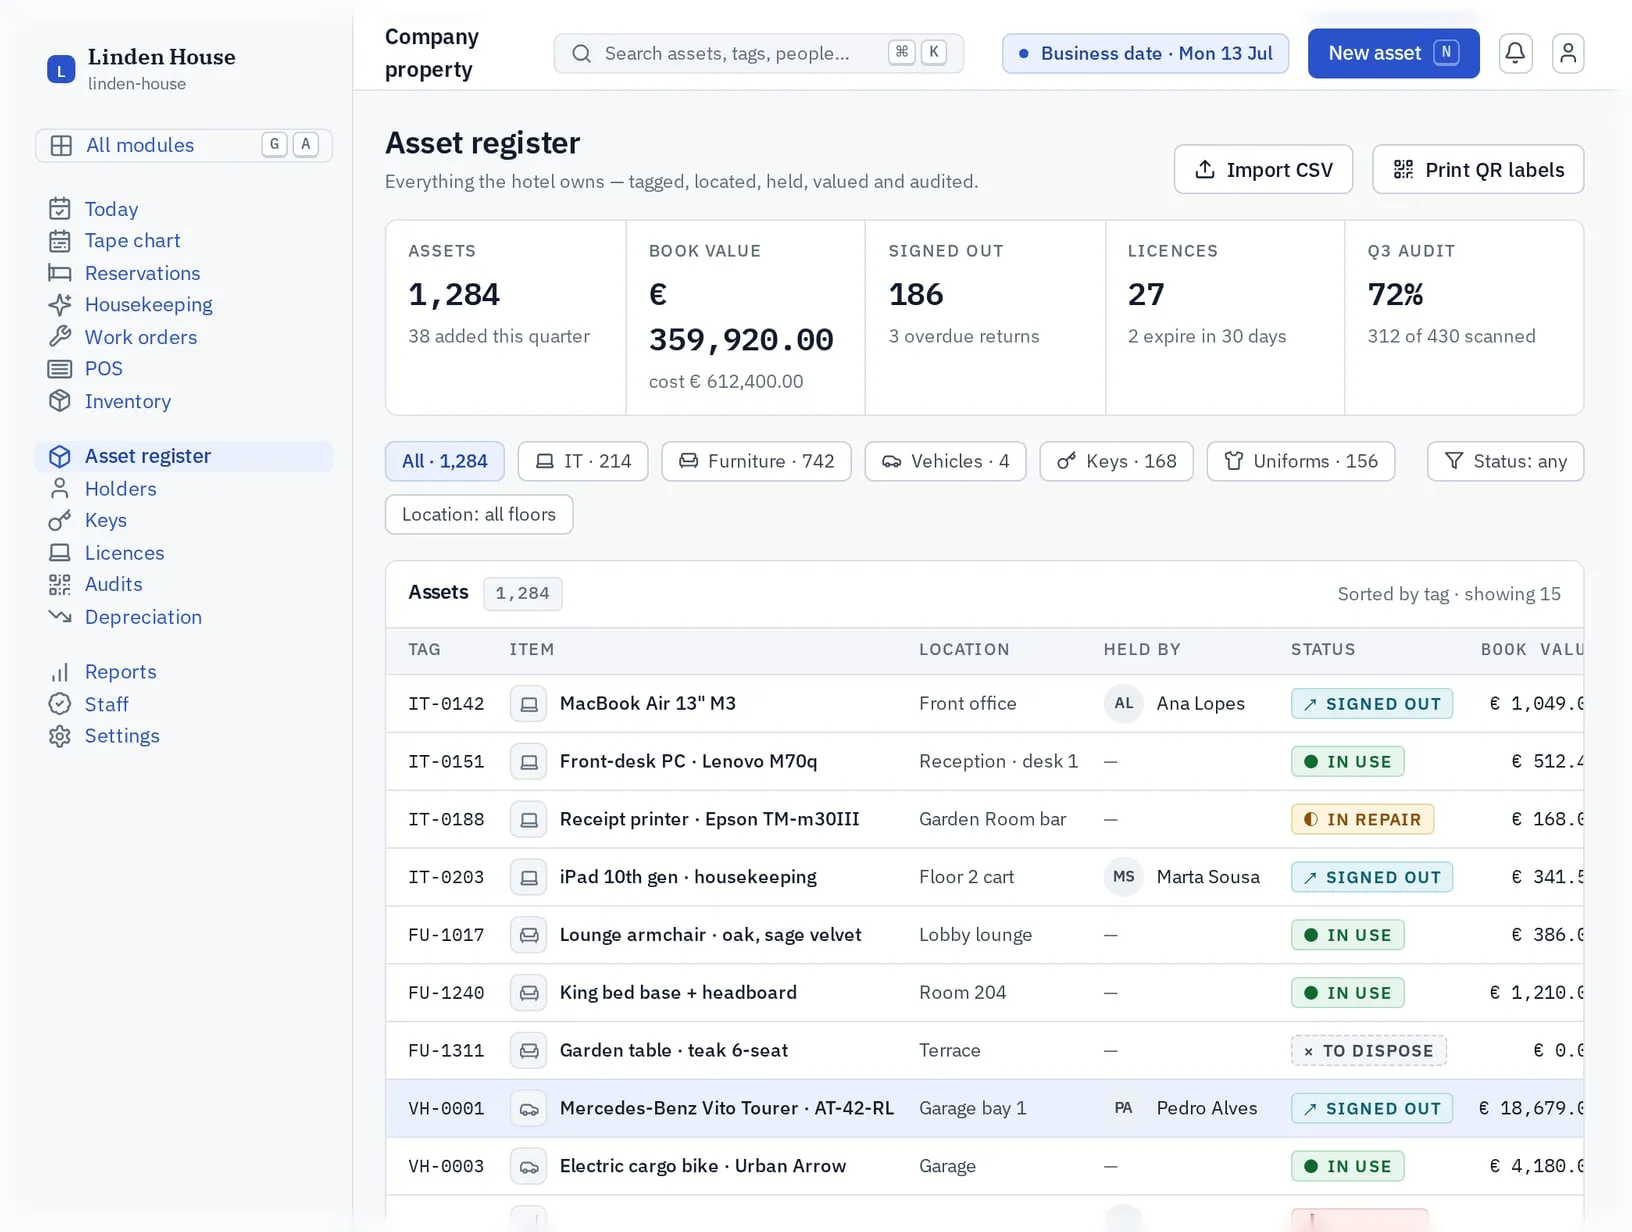Open Housekeeping from sidebar
The width and height of the screenshot is (1632, 1232).
pos(184,305)
